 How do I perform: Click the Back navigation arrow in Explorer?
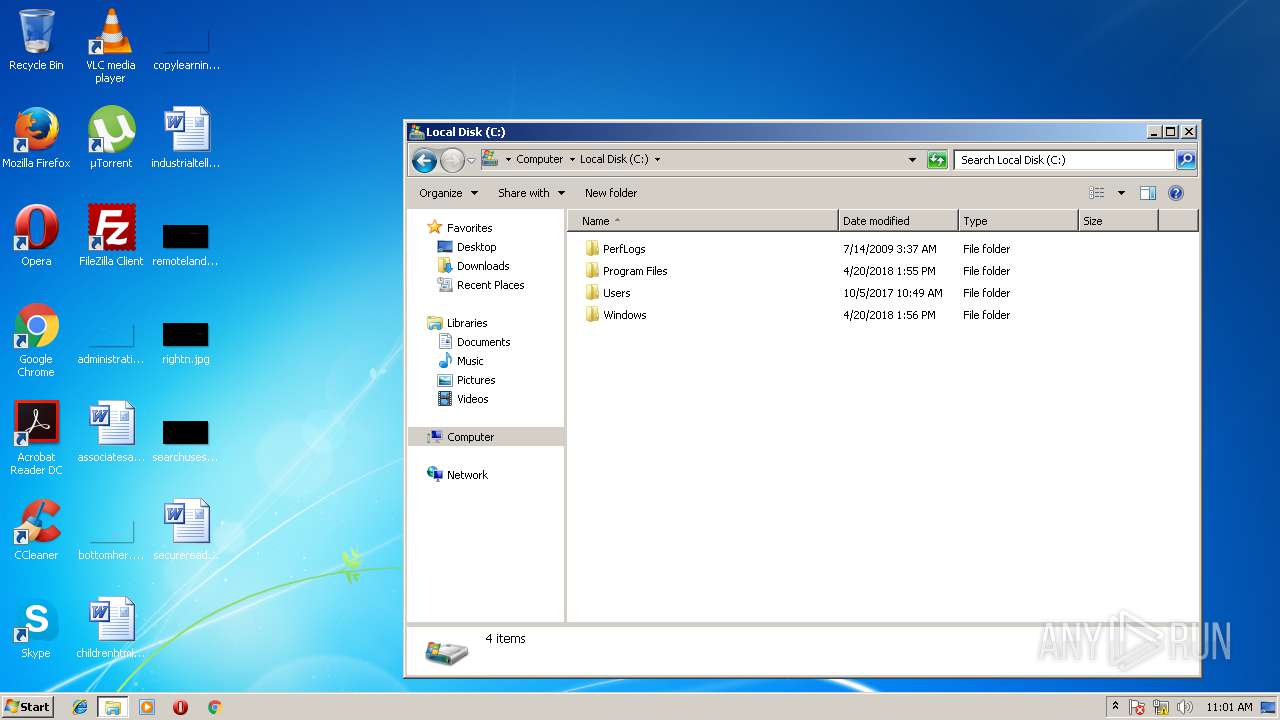coord(424,160)
